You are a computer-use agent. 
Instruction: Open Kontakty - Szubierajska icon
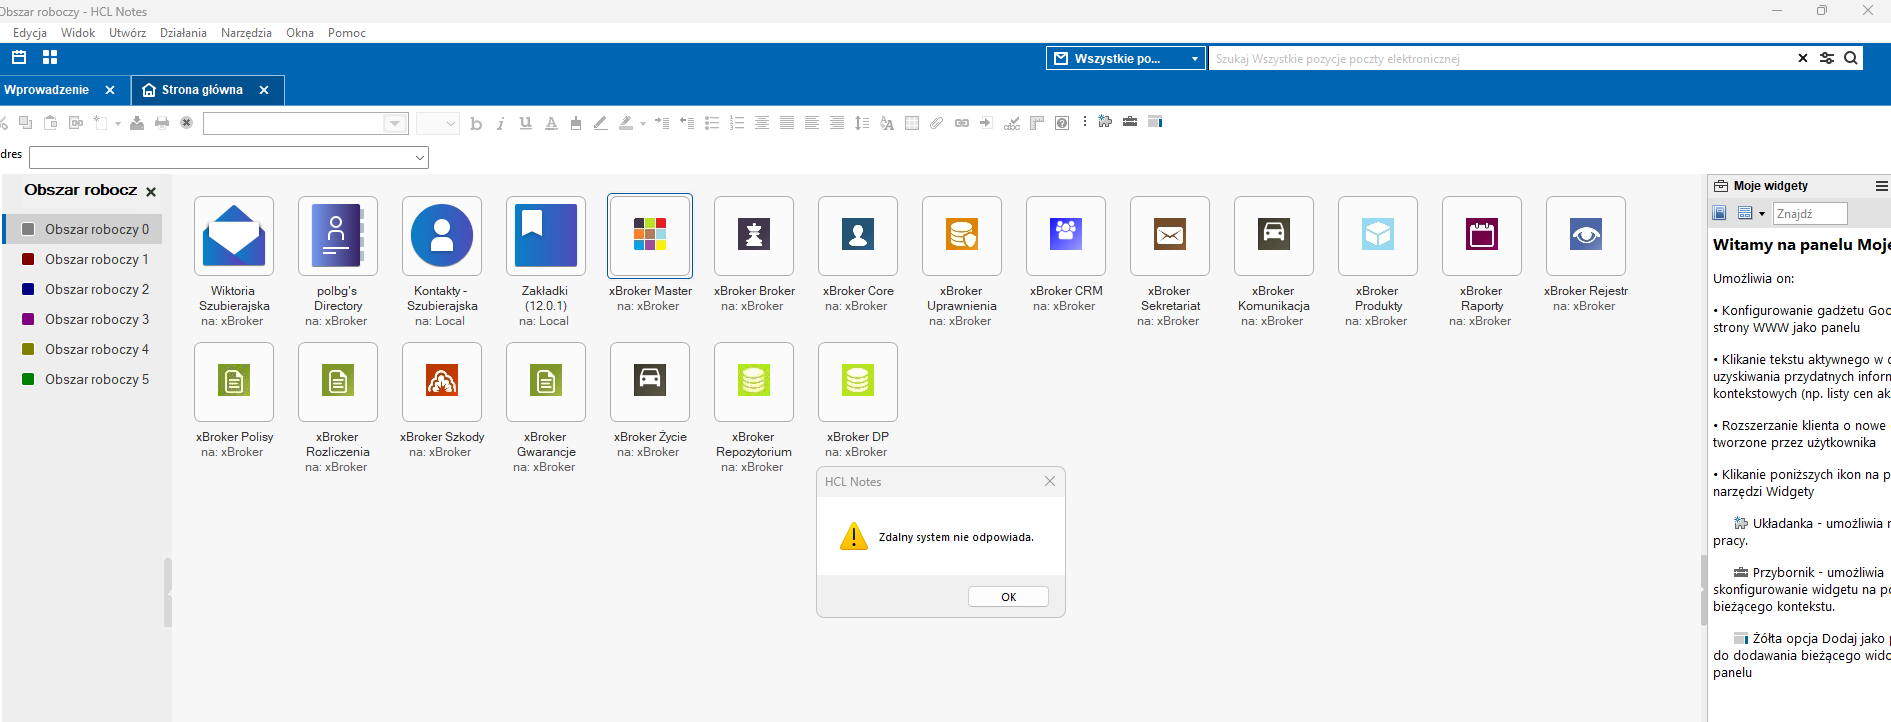point(441,236)
